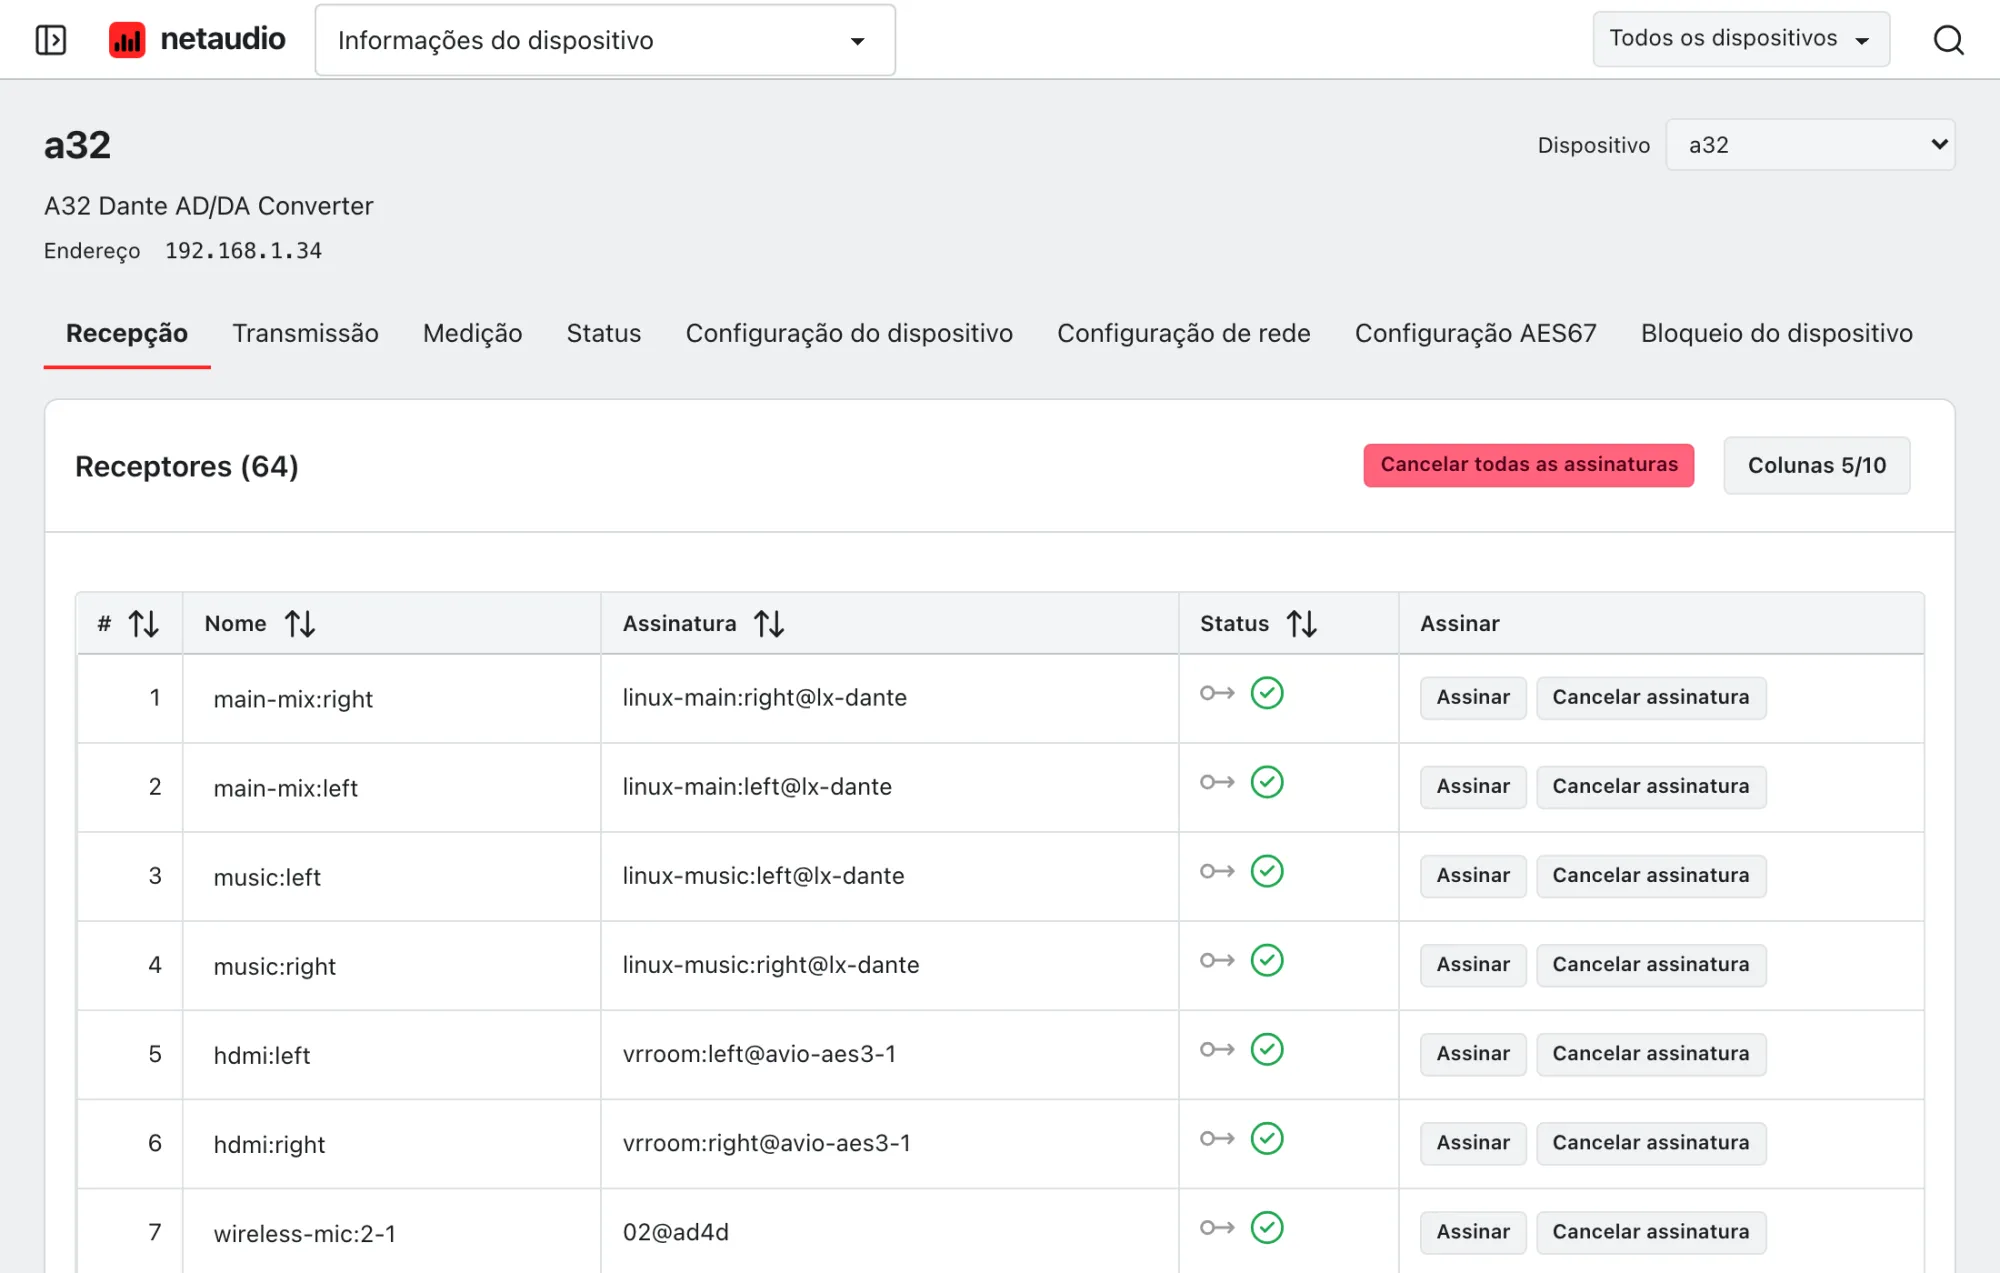Click the flow icon for hdmi:left

pos(1217,1049)
